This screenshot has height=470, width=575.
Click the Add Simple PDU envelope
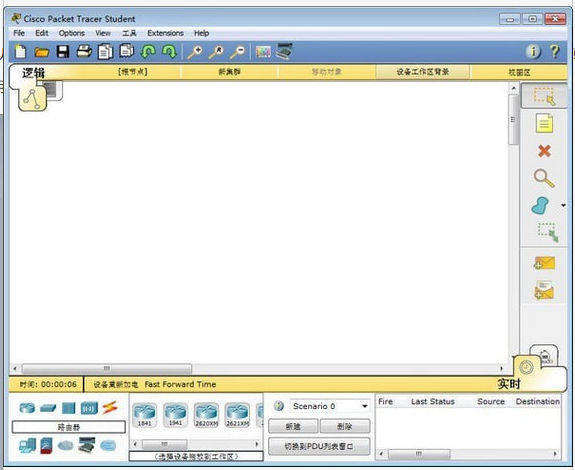pyautogui.click(x=544, y=263)
